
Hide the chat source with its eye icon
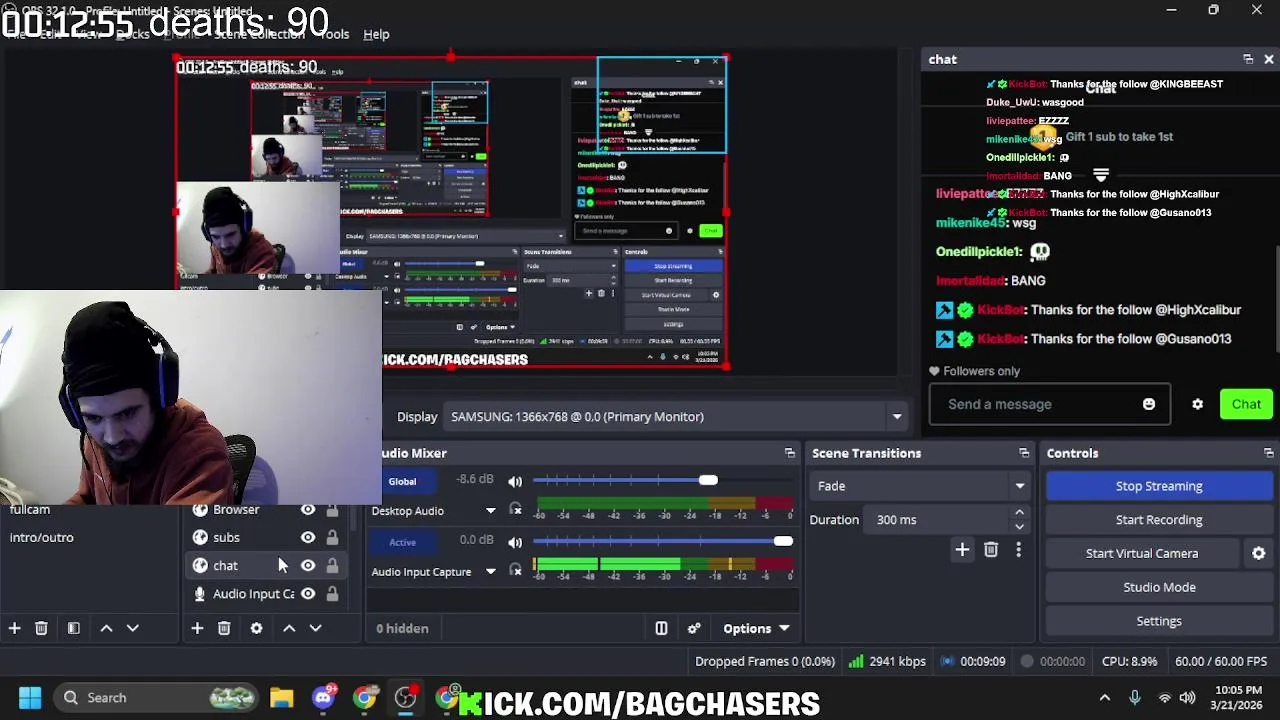pyautogui.click(x=308, y=566)
